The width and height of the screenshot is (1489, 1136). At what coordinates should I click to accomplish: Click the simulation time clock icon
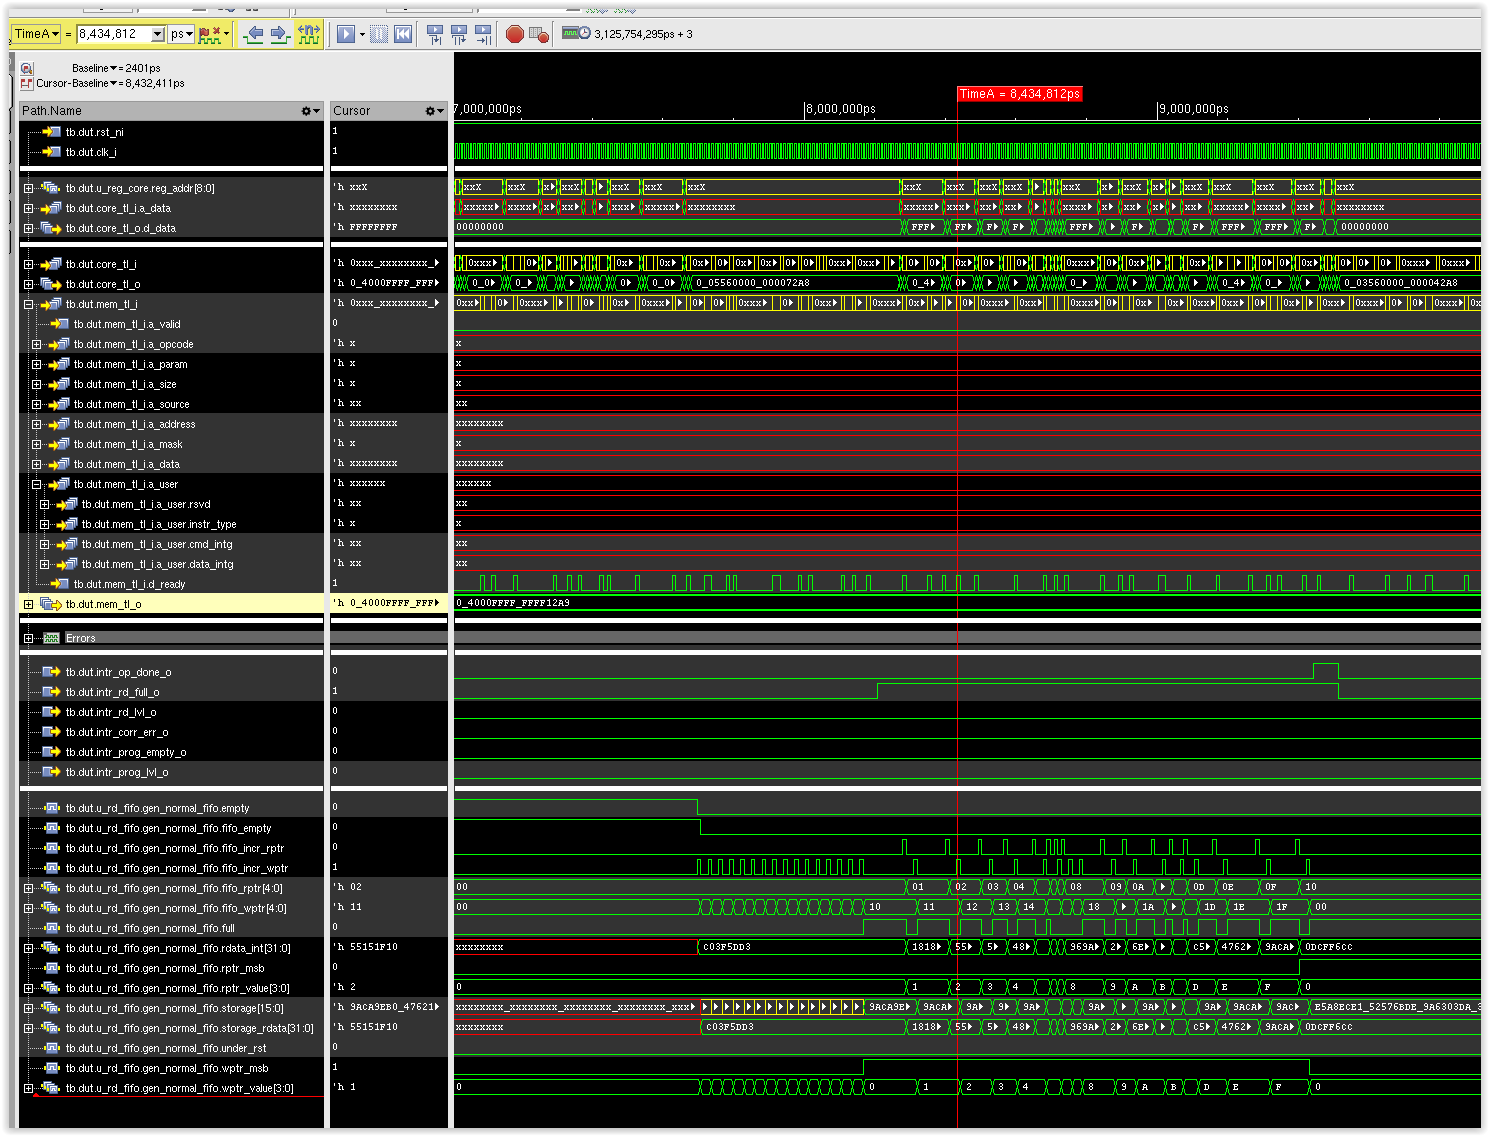point(578,33)
